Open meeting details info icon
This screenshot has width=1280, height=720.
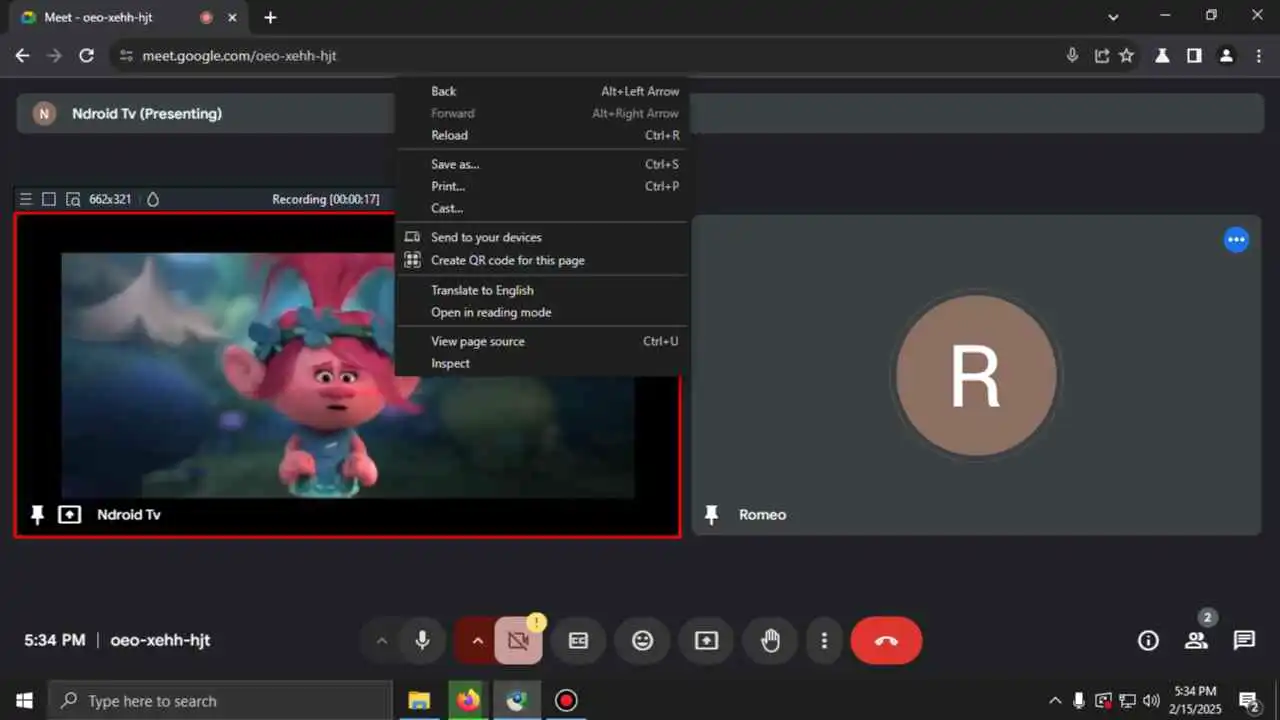tap(1148, 641)
